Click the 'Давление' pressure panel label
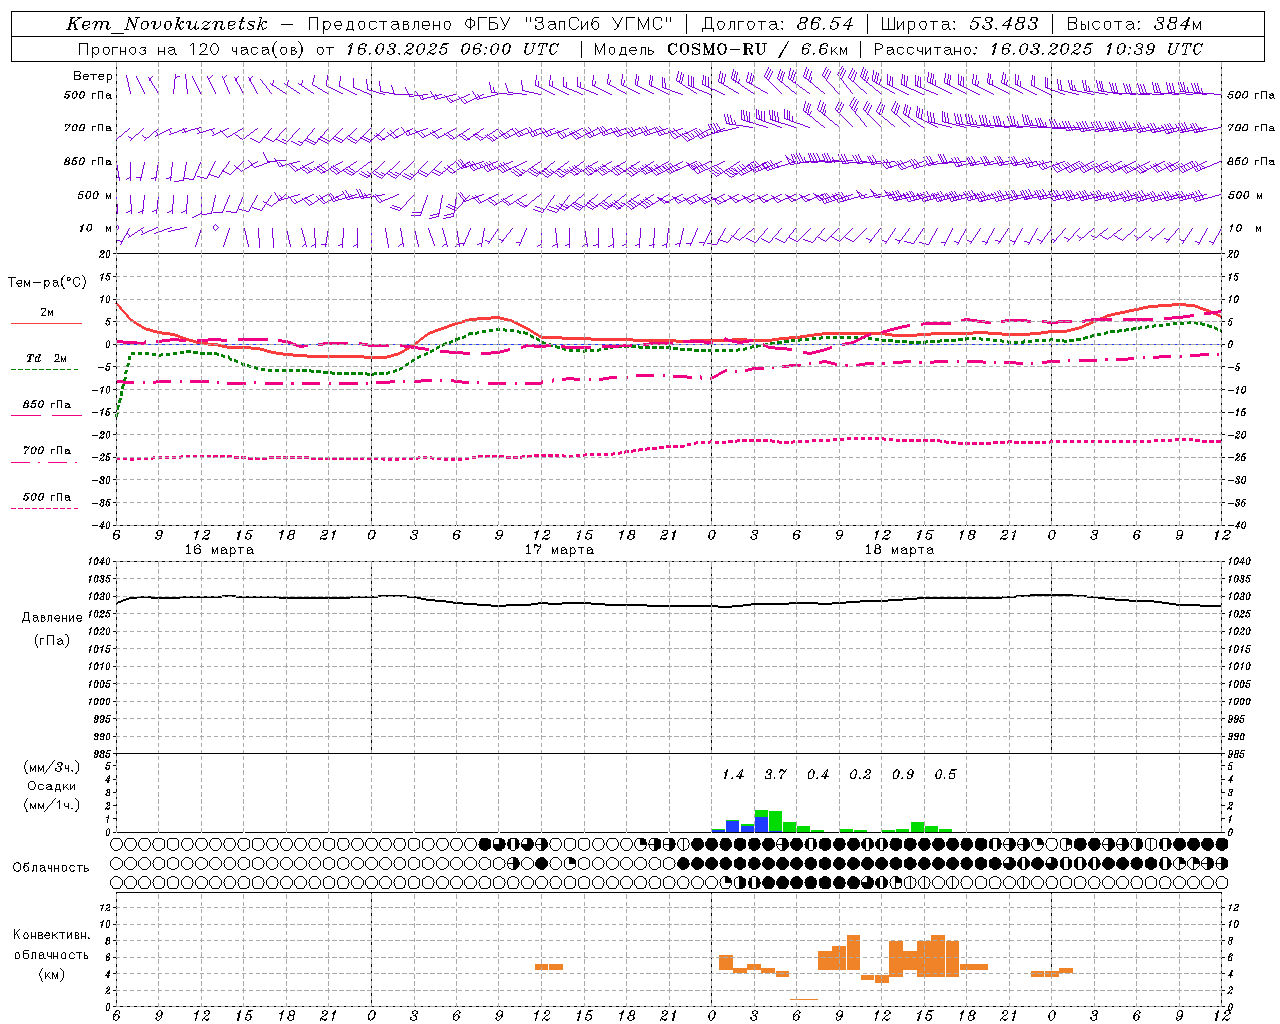Image resolution: width=1280 pixels, height=1024 pixels. pos(52,618)
